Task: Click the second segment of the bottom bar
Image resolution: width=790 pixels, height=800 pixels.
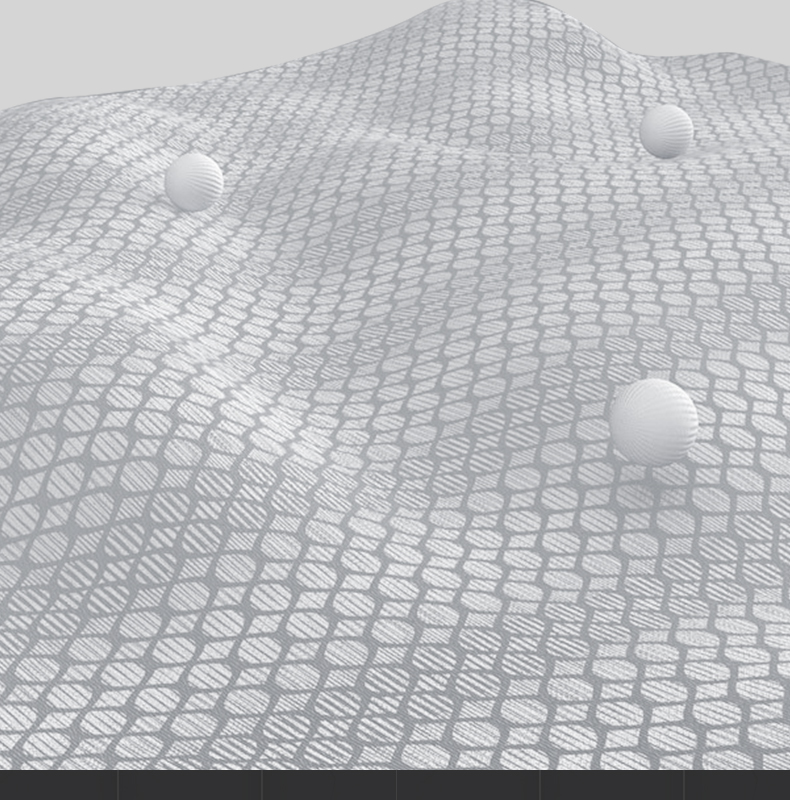Action: (190, 785)
